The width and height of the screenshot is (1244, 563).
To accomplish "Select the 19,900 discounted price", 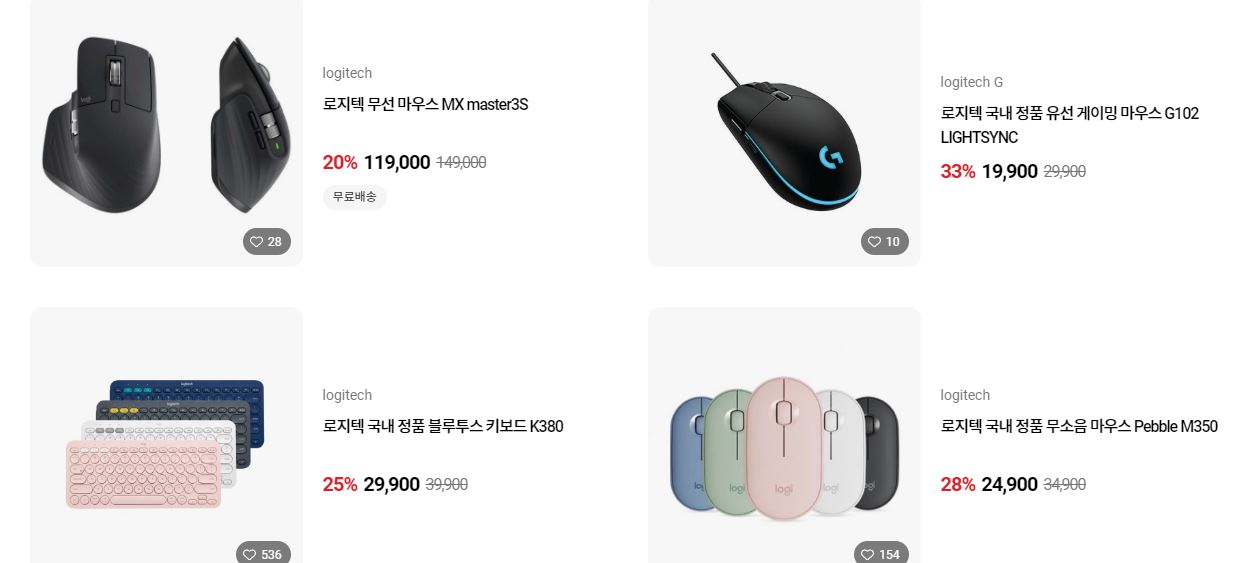I will click(x=1009, y=172).
